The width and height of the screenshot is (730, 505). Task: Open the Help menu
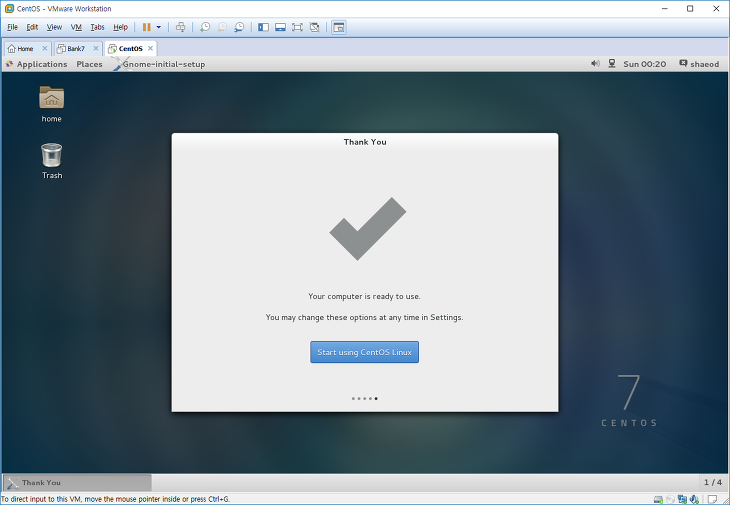click(120, 27)
